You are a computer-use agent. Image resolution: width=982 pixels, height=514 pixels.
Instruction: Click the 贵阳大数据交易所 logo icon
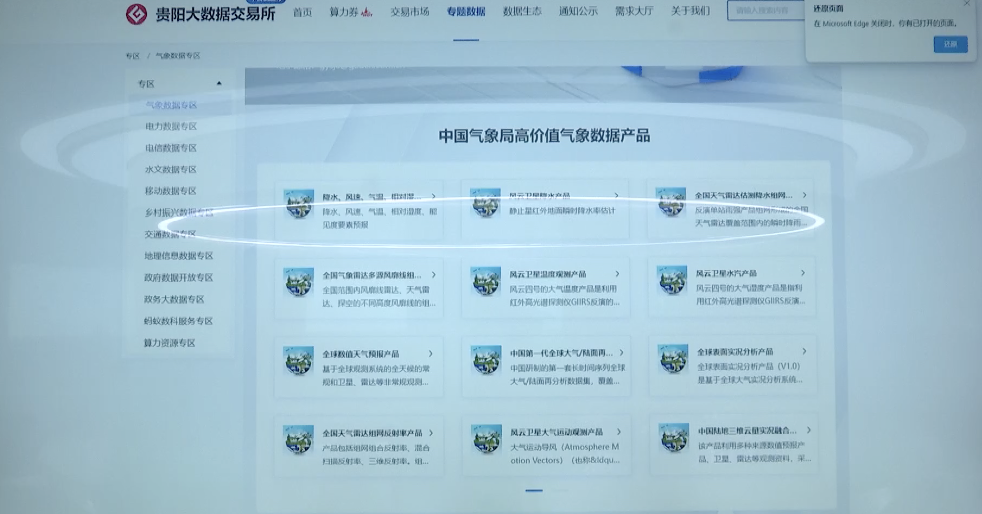pyautogui.click(x=137, y=13)
